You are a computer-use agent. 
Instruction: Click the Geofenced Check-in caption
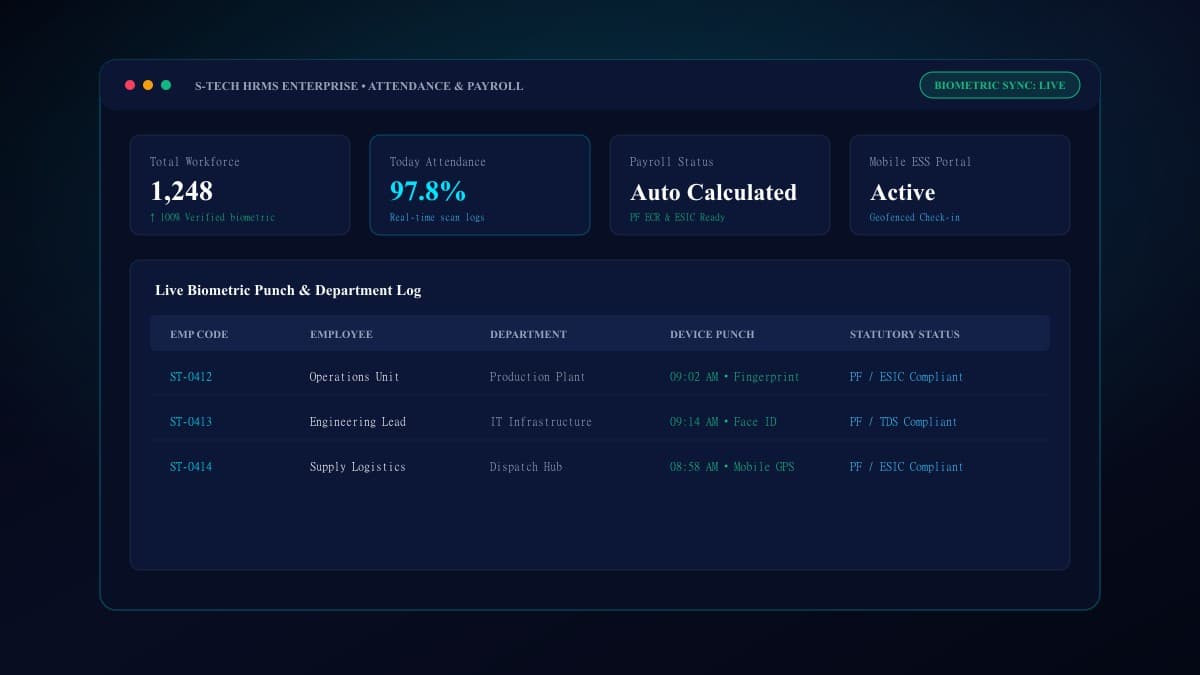[x=914, y=217]
